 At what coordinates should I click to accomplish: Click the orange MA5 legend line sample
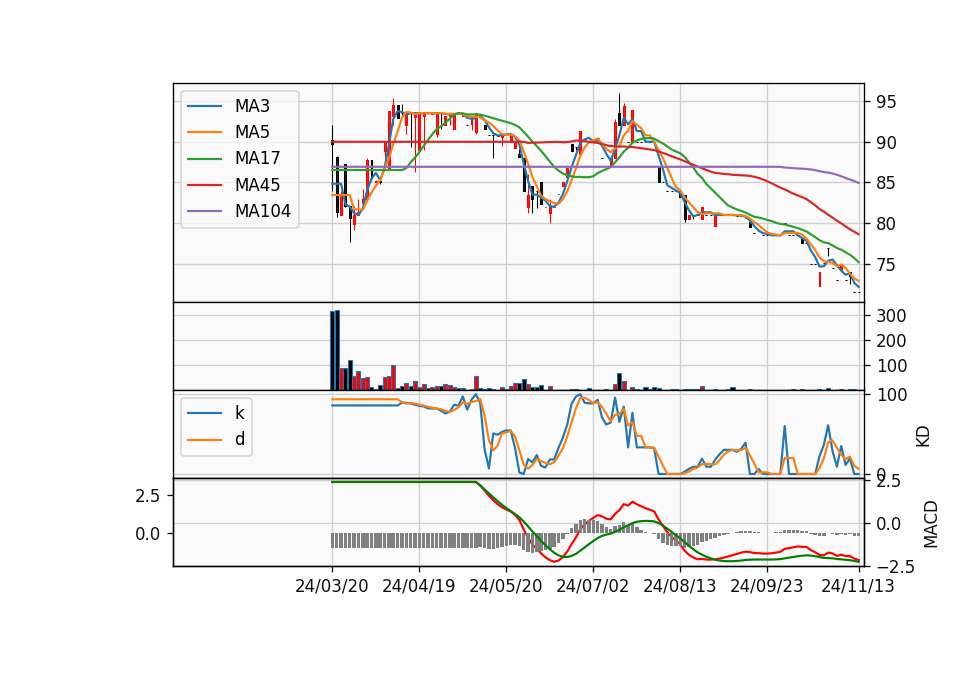click(x=204, y=133)
